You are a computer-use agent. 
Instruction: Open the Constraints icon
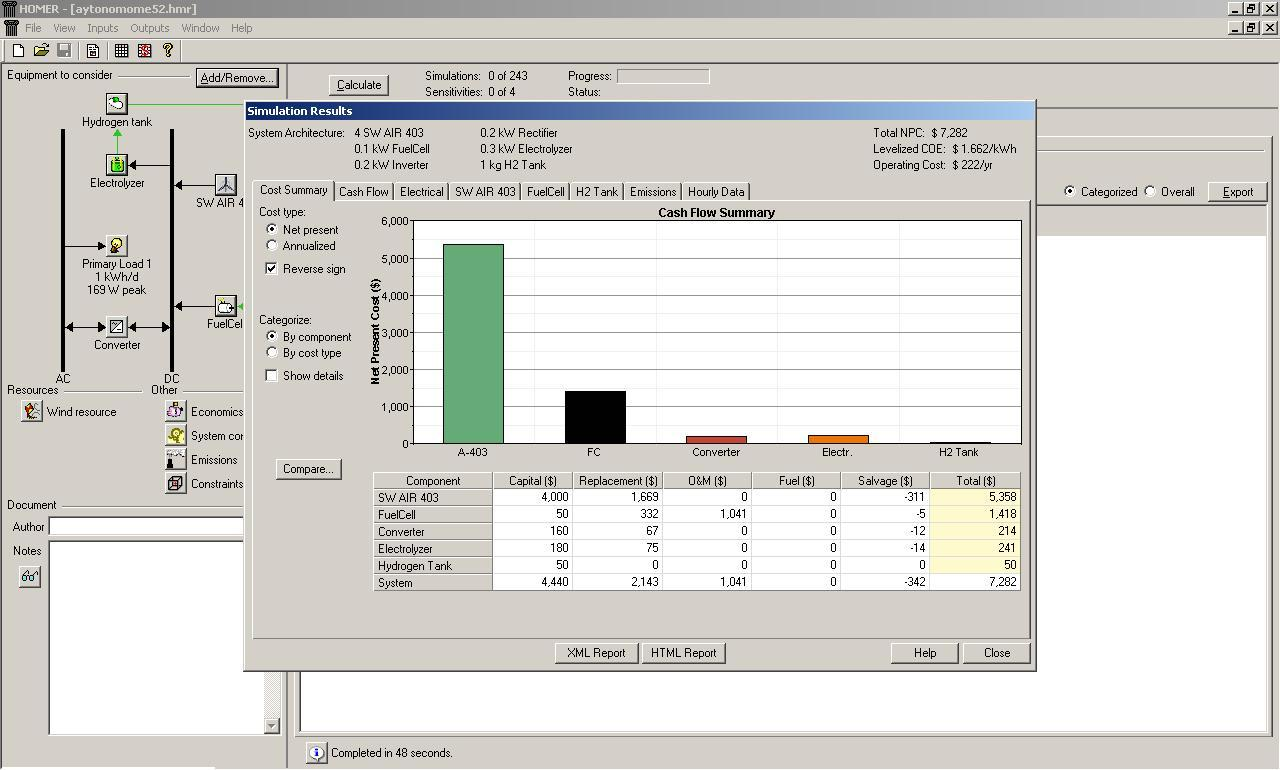(176, 483)
